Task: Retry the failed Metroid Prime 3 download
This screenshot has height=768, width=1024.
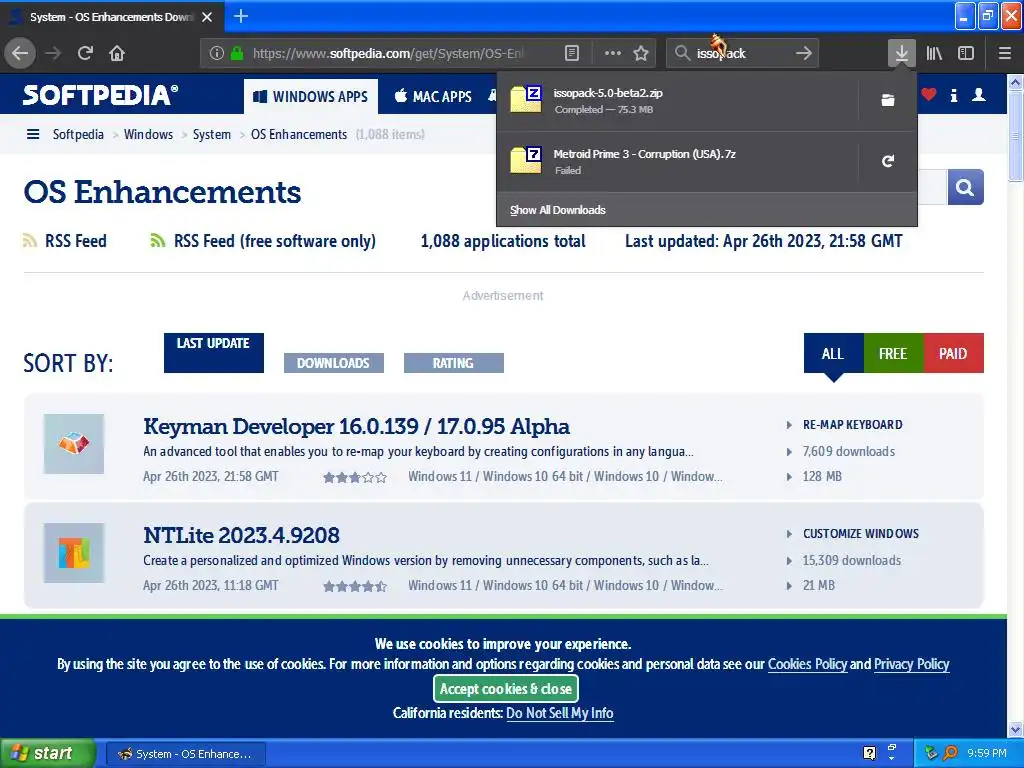Action: coord(888,161)
